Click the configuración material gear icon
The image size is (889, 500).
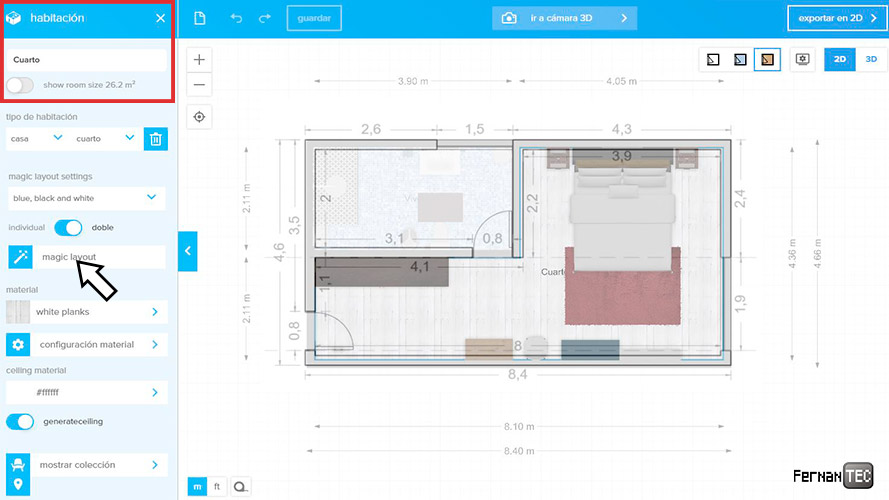click(x=18, y=344)
